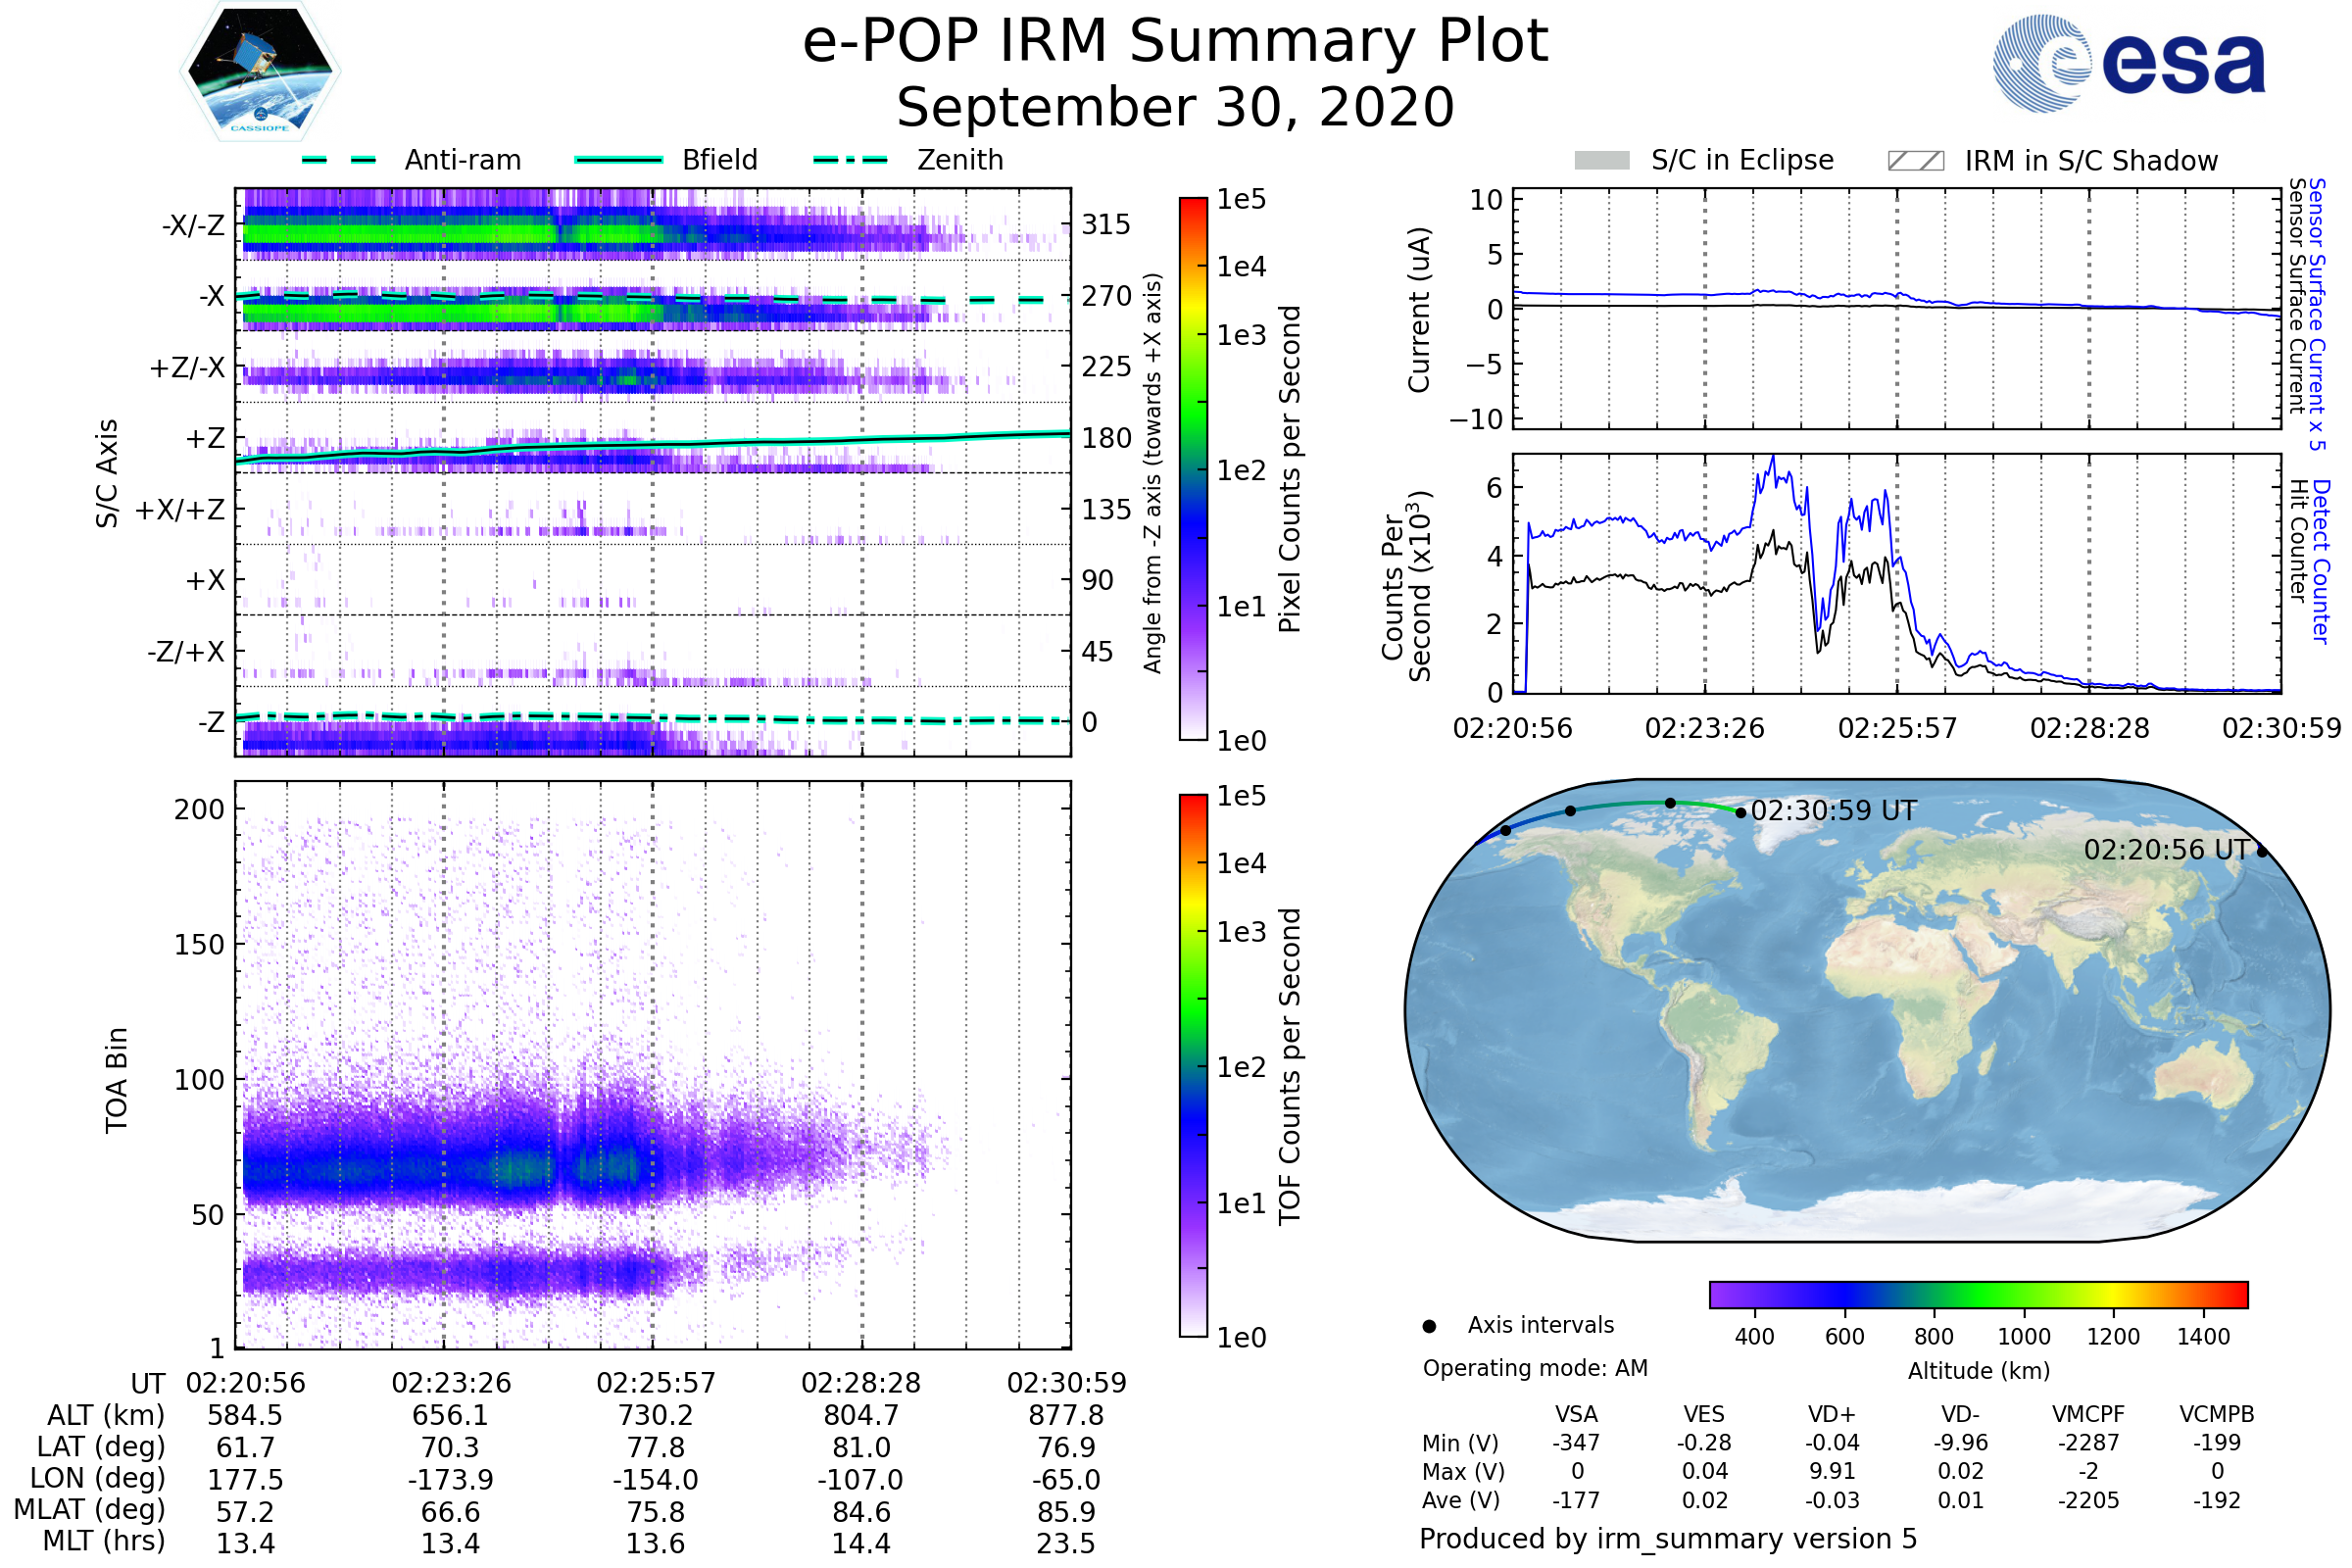Click the VMCPF column header
Viewport: 2352px width, 1568px height.
pyautogui.click(x=2088, y=1414)
